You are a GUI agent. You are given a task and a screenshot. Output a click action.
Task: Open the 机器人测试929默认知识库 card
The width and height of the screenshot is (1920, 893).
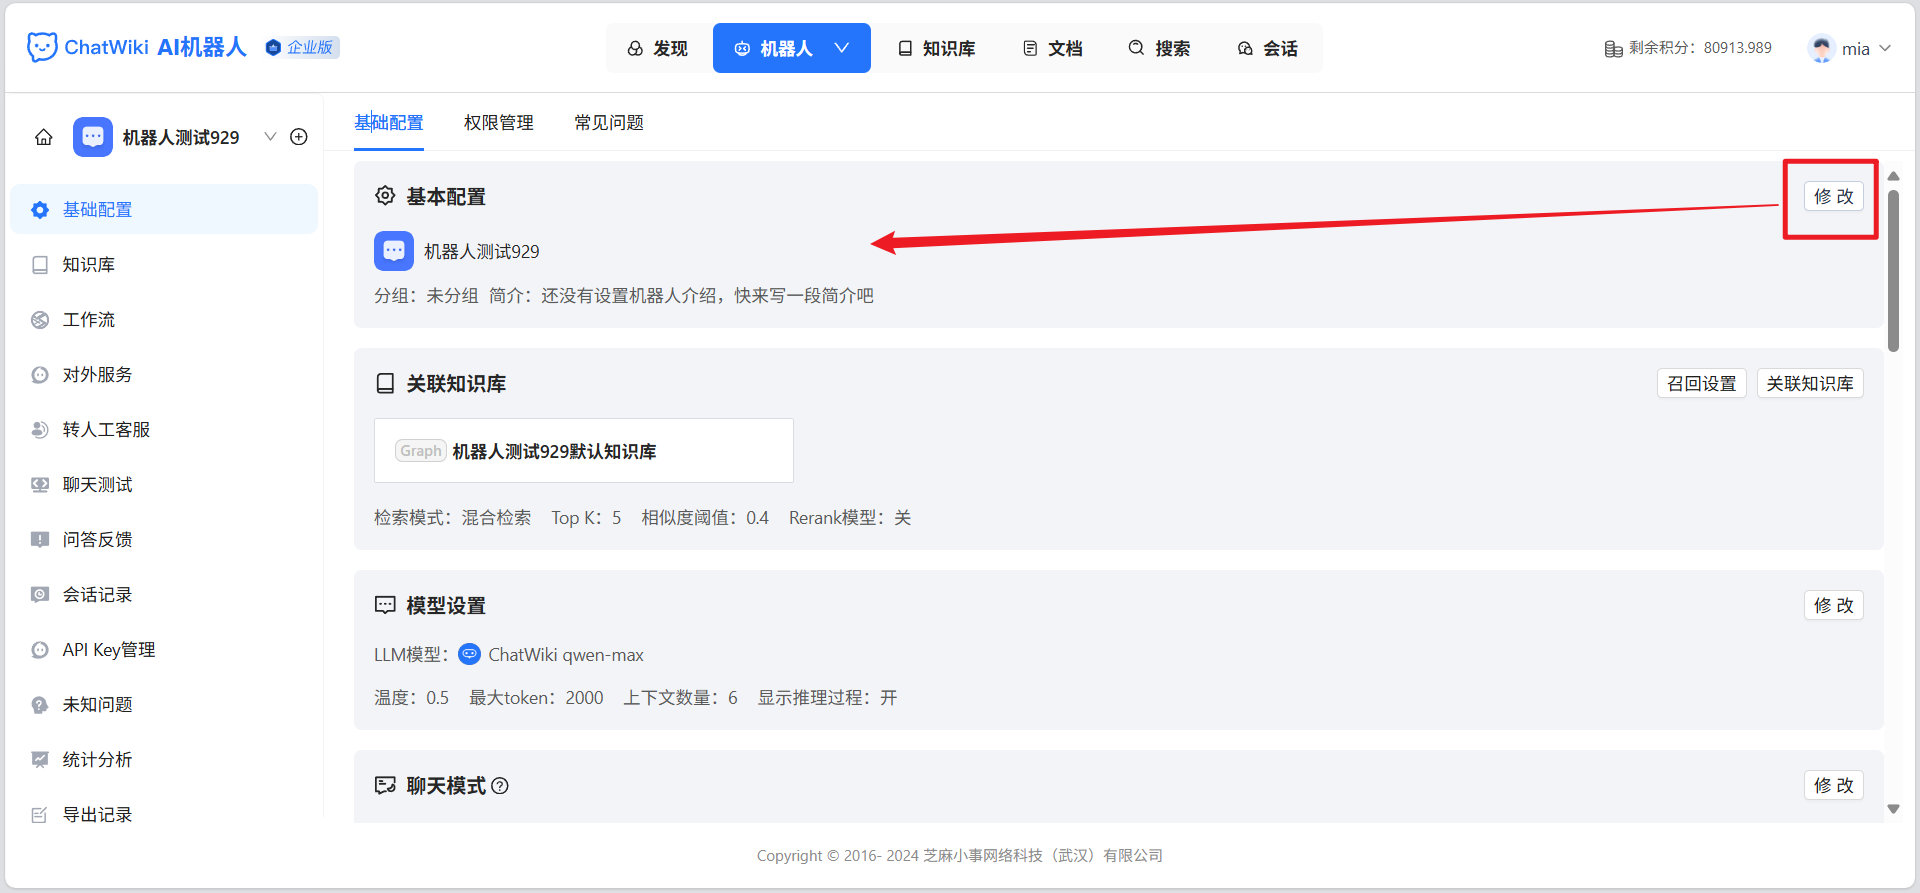584,451
